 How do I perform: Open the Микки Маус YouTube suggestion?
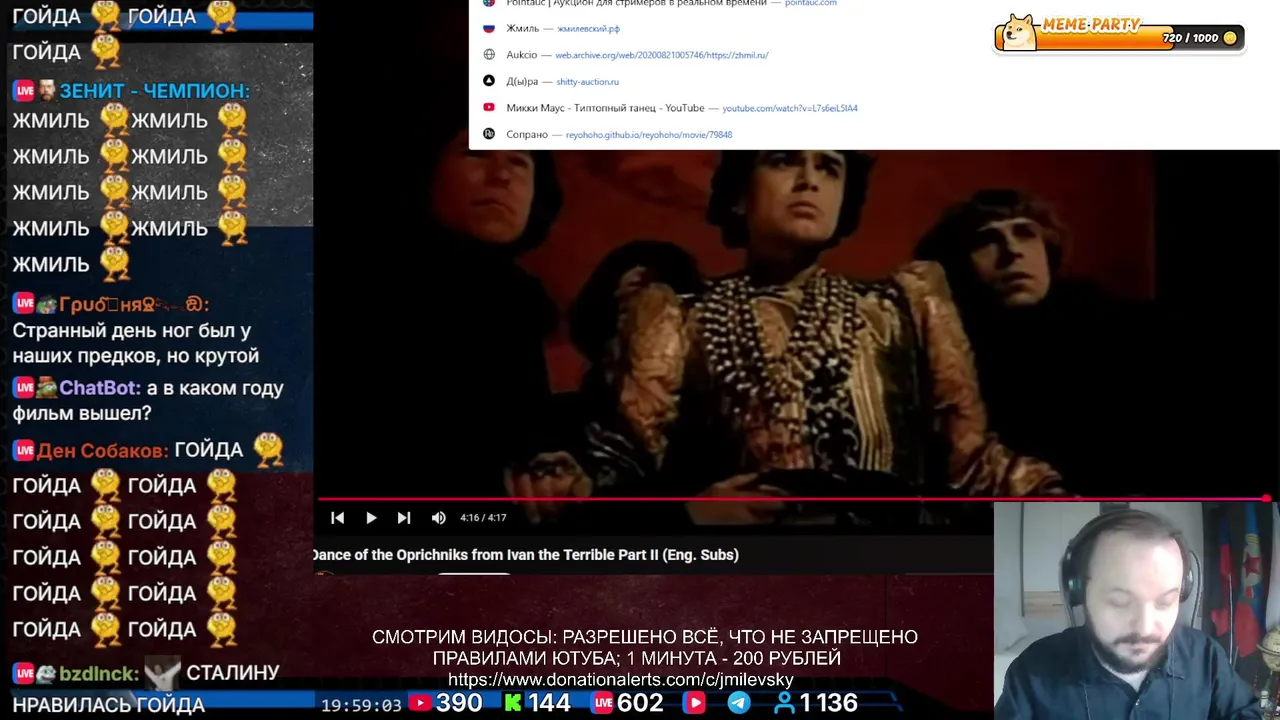(x=874, y=108)
